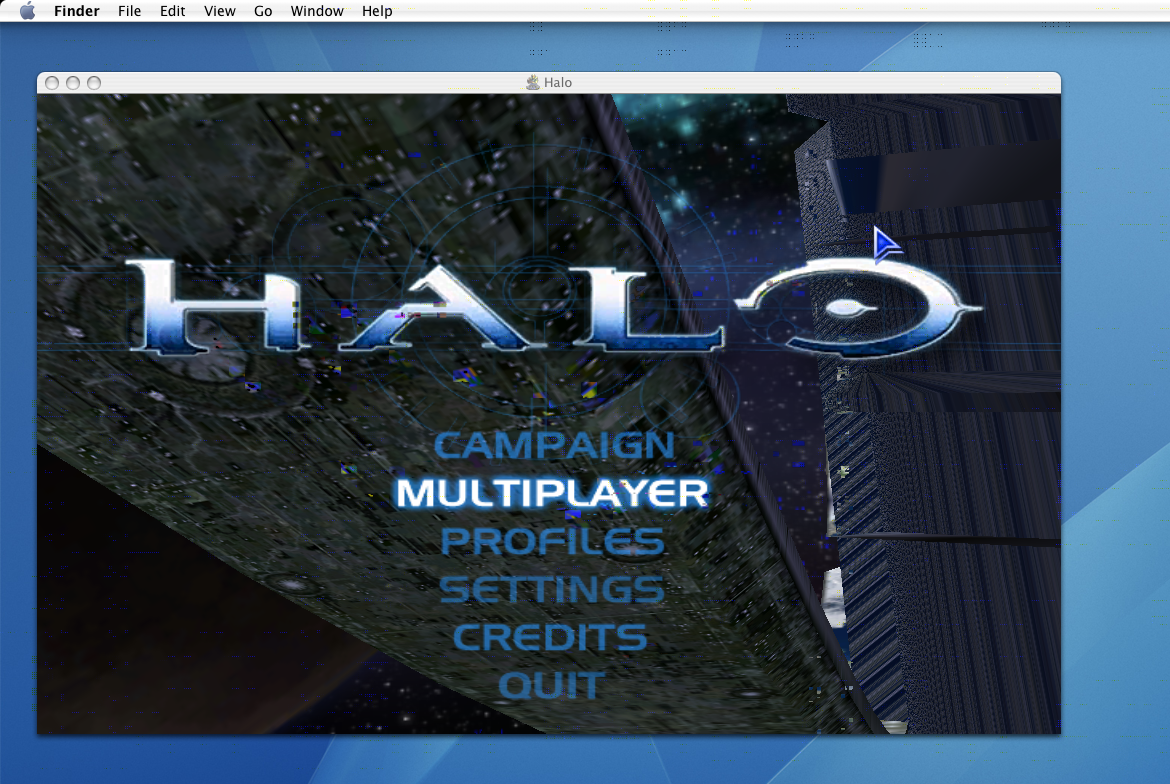Image resolution: width=1170 pixels, height=784 pixels.
Task: Open the View menu
Action: point(219,10)
